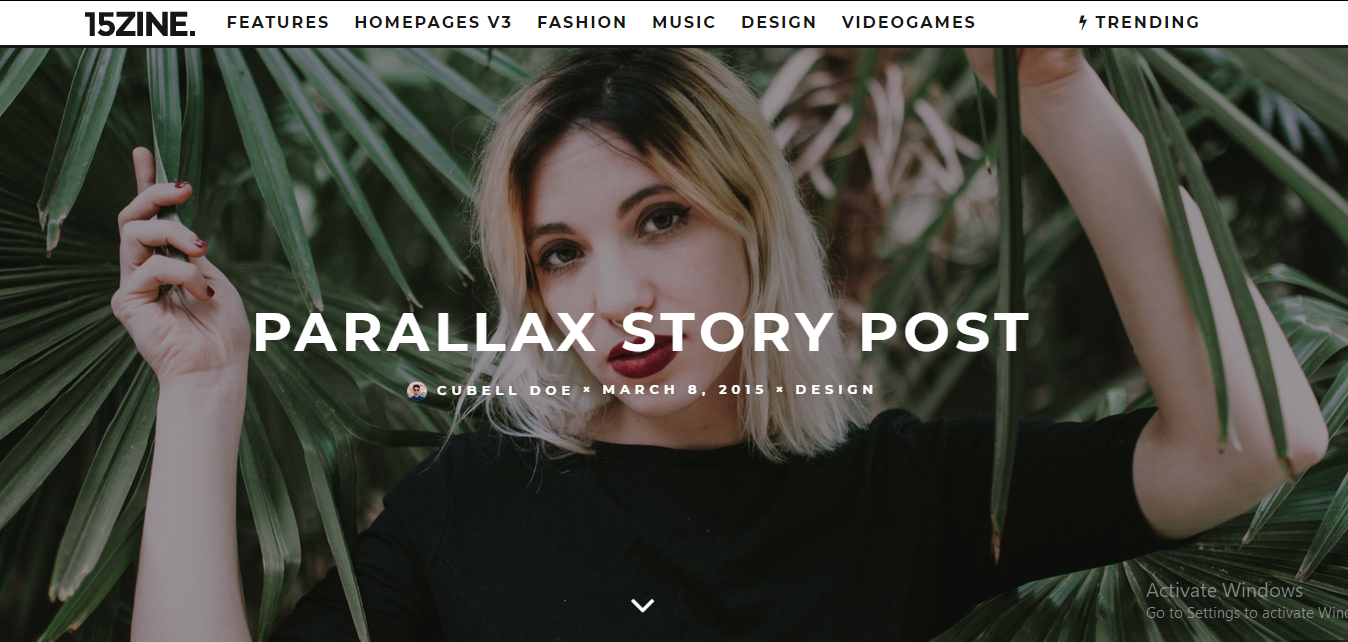Click the Activate Windows watermark text
Viewport: 1348px width, 642px height.
point(1224,590)
